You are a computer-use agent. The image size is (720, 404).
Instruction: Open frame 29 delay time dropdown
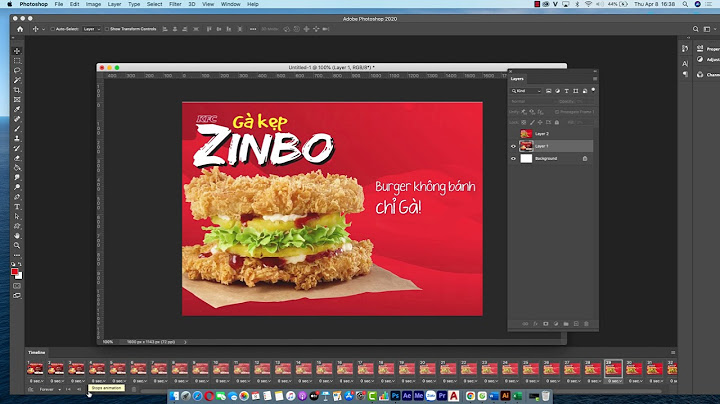click(x=613, y=381)
